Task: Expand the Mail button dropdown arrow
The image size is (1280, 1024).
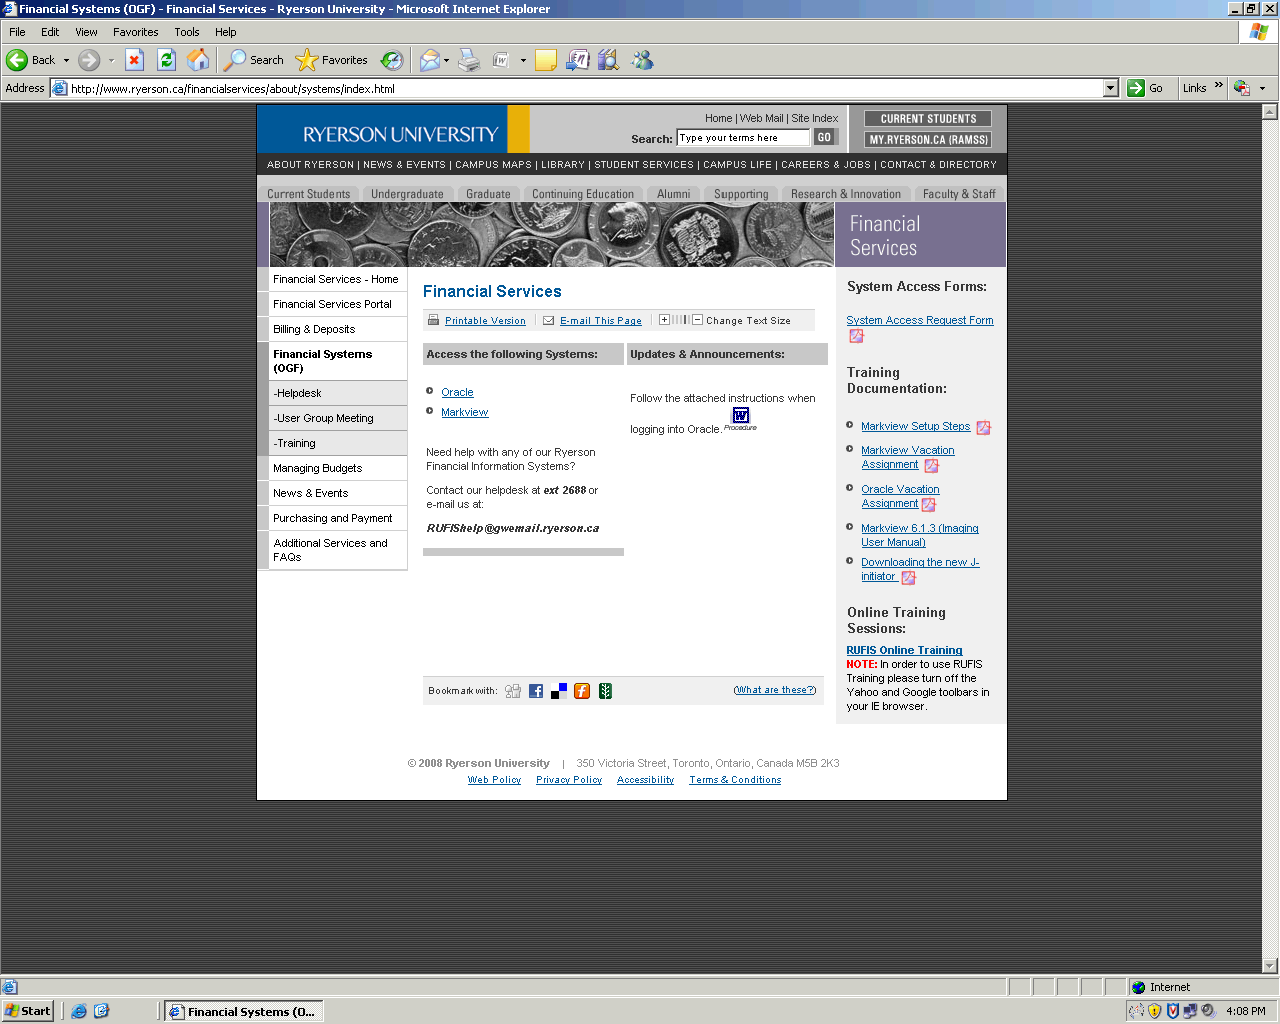Action: [446, 60]
